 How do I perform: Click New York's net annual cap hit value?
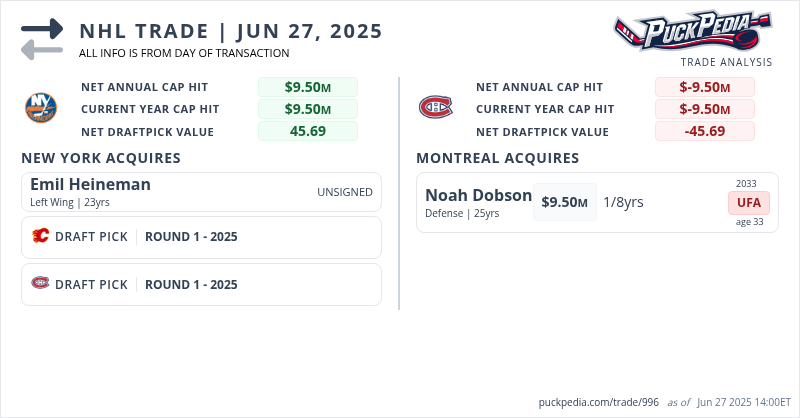pyautogui.click(x=307, y=87)
